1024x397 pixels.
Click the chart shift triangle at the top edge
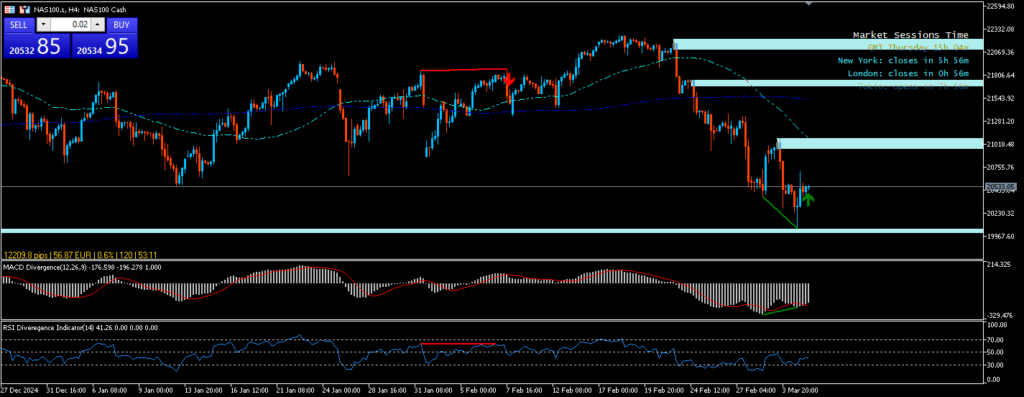[x=809, y=4]
